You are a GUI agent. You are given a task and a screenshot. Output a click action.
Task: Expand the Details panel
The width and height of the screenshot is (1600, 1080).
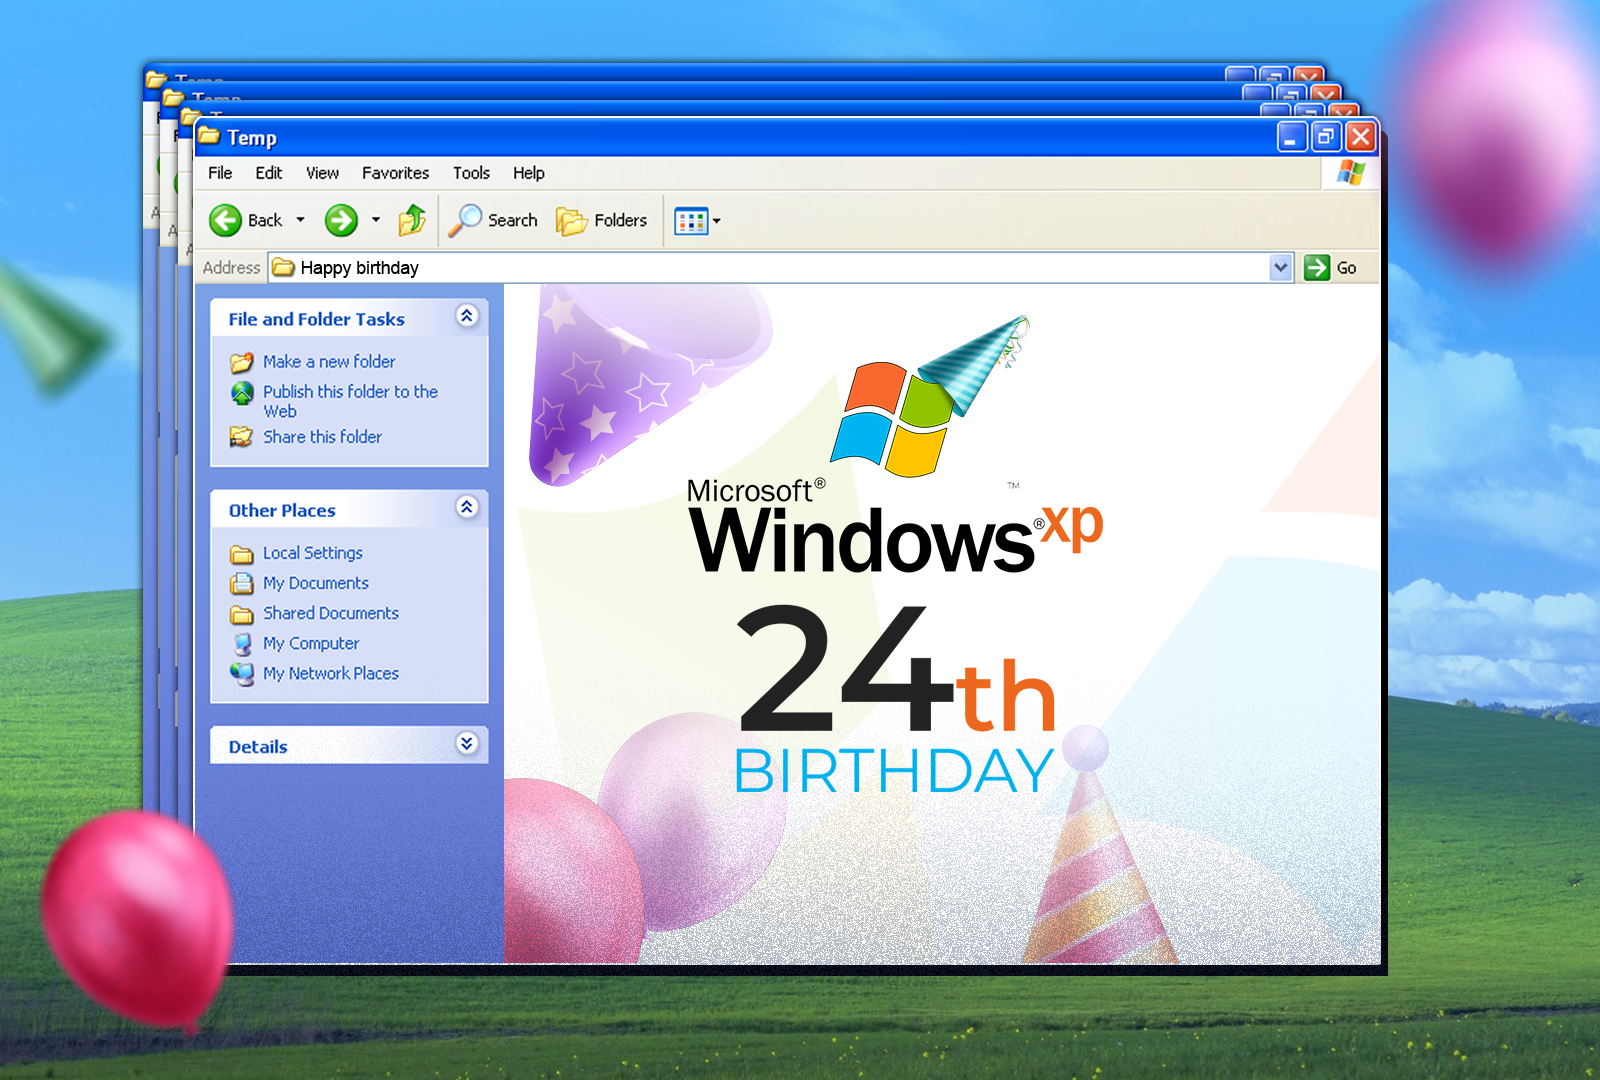click(x=466, y=743)
